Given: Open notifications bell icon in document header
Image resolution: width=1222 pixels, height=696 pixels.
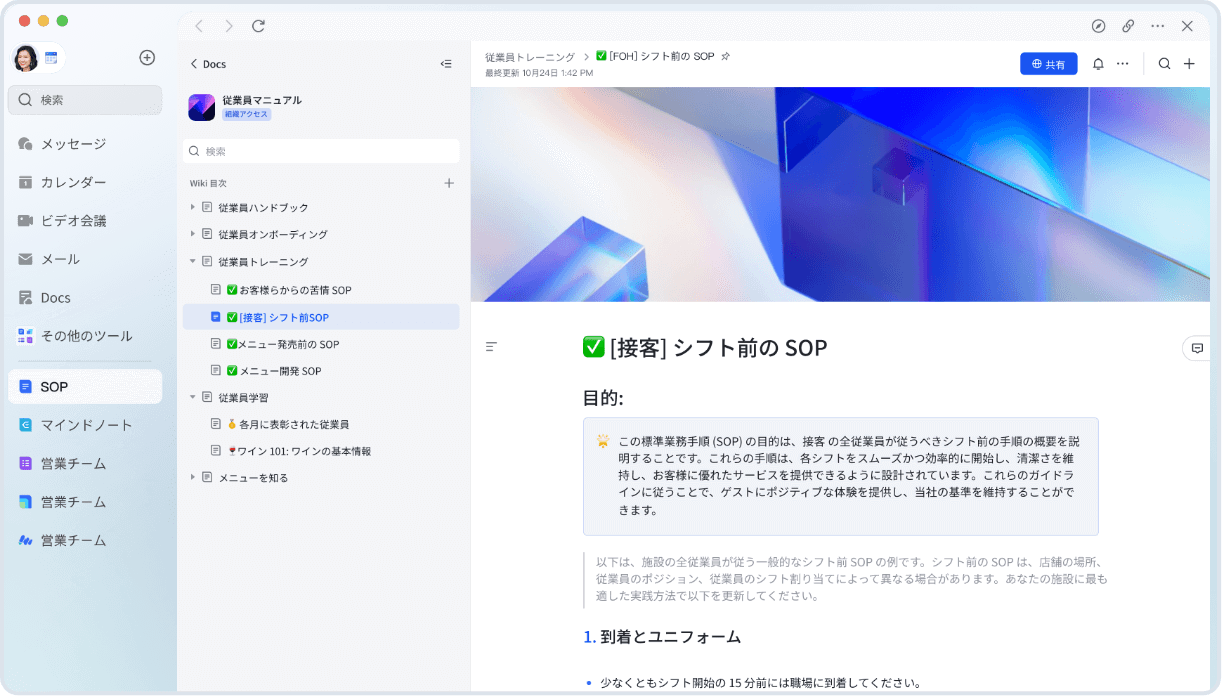Looking at the screenshot, I should click(1098, 64).
